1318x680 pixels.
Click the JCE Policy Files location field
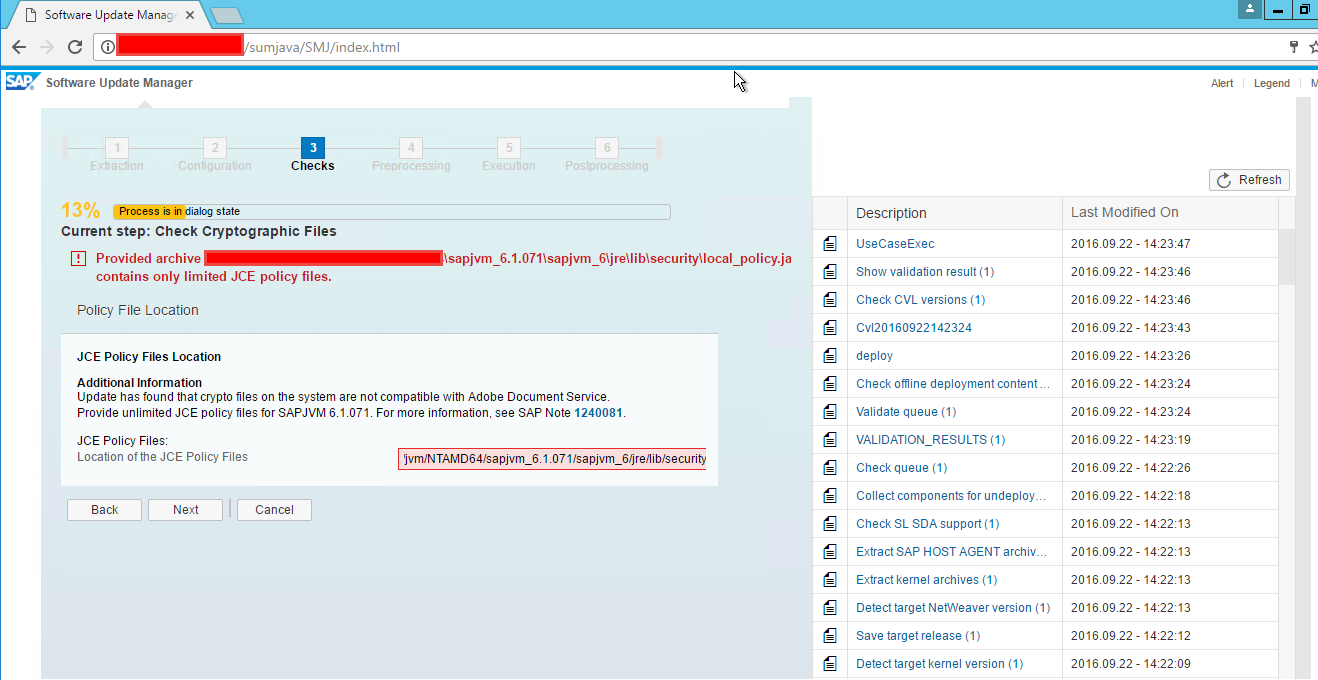pos(552,459)
